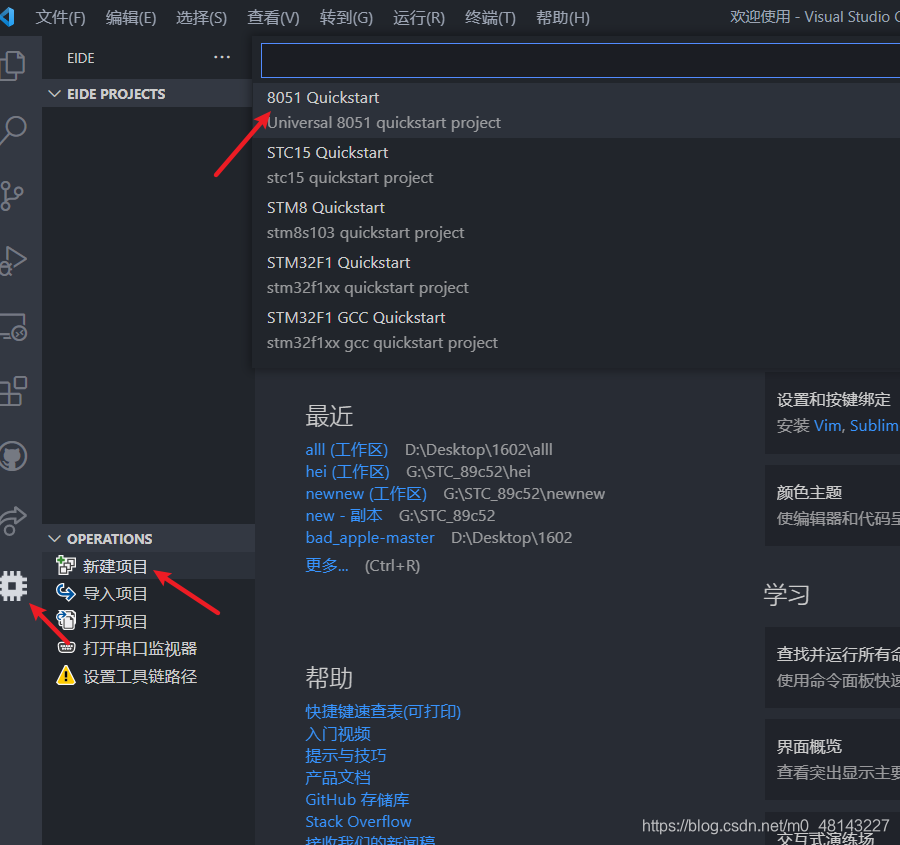The width and height of the screenshot is (900, 845).
Task: Open the 文件(F) menu
Action: (60, 18)
